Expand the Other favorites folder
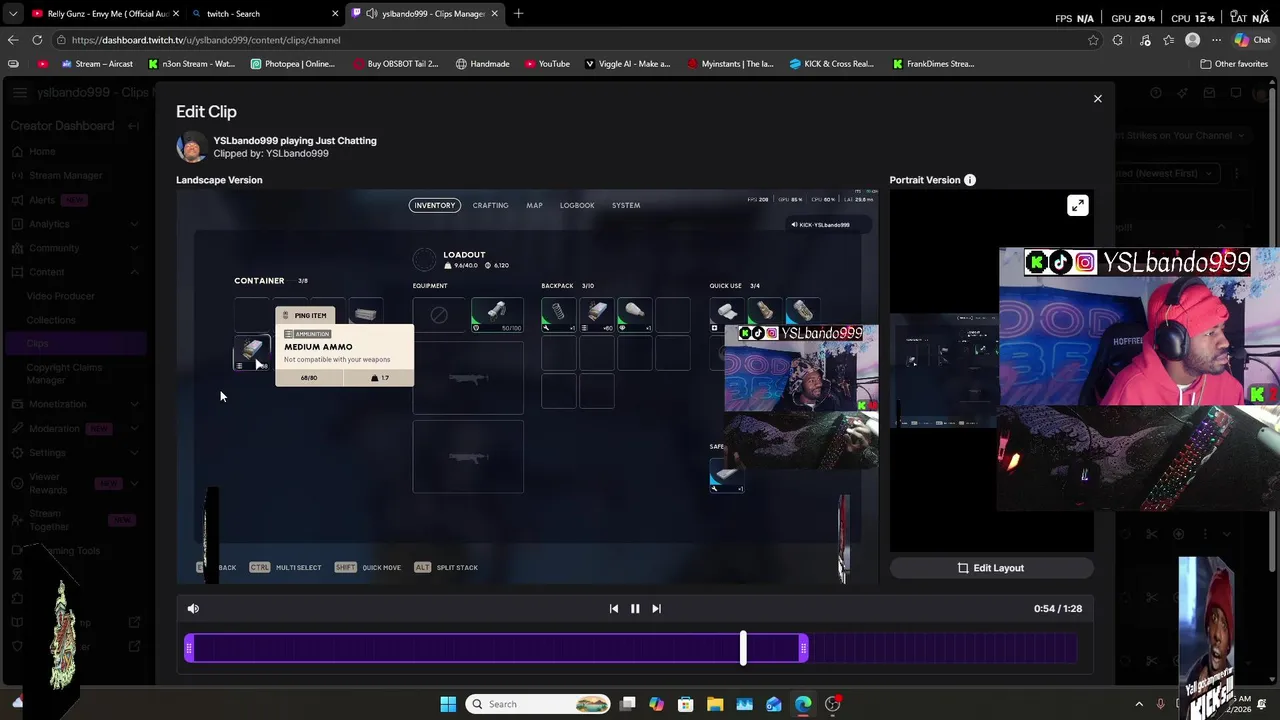 click(x=1234, y=64)
